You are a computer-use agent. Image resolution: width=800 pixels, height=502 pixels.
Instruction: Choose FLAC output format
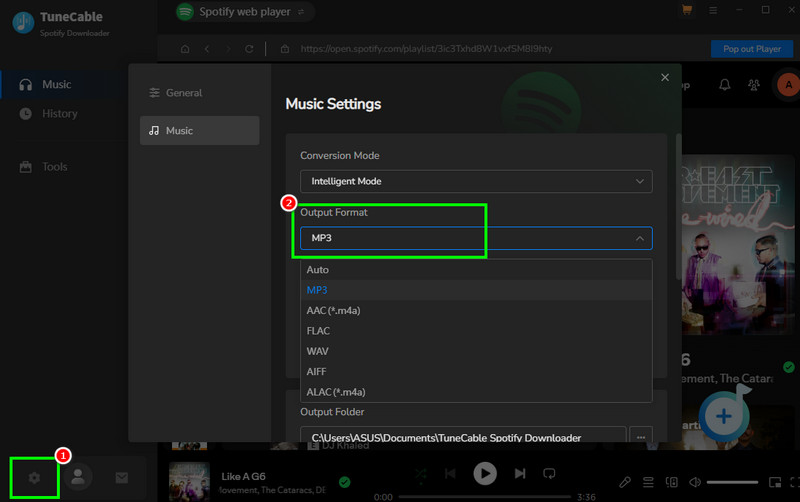[476, 331]
